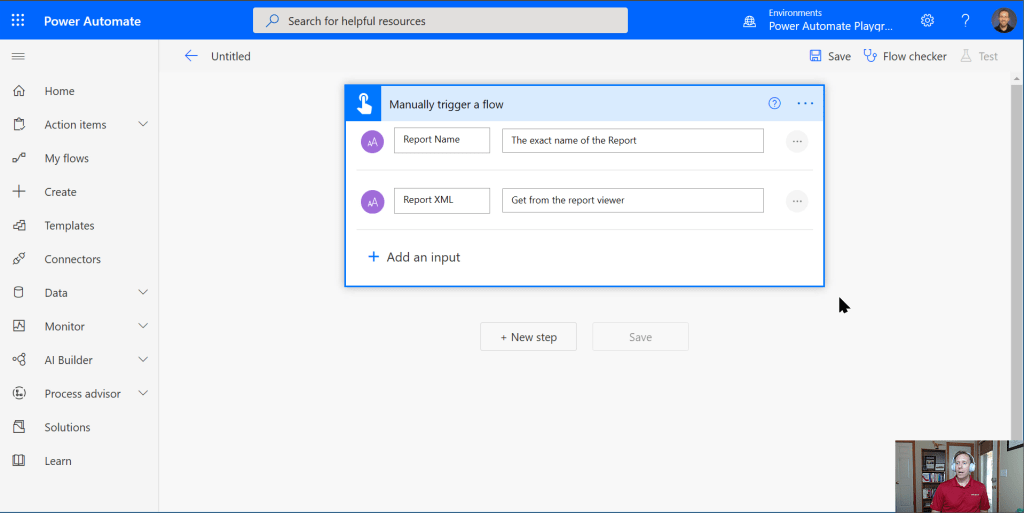Viewport: 1024px width, 513px height.
Task: Expand the Action items section
Action: 143,124
